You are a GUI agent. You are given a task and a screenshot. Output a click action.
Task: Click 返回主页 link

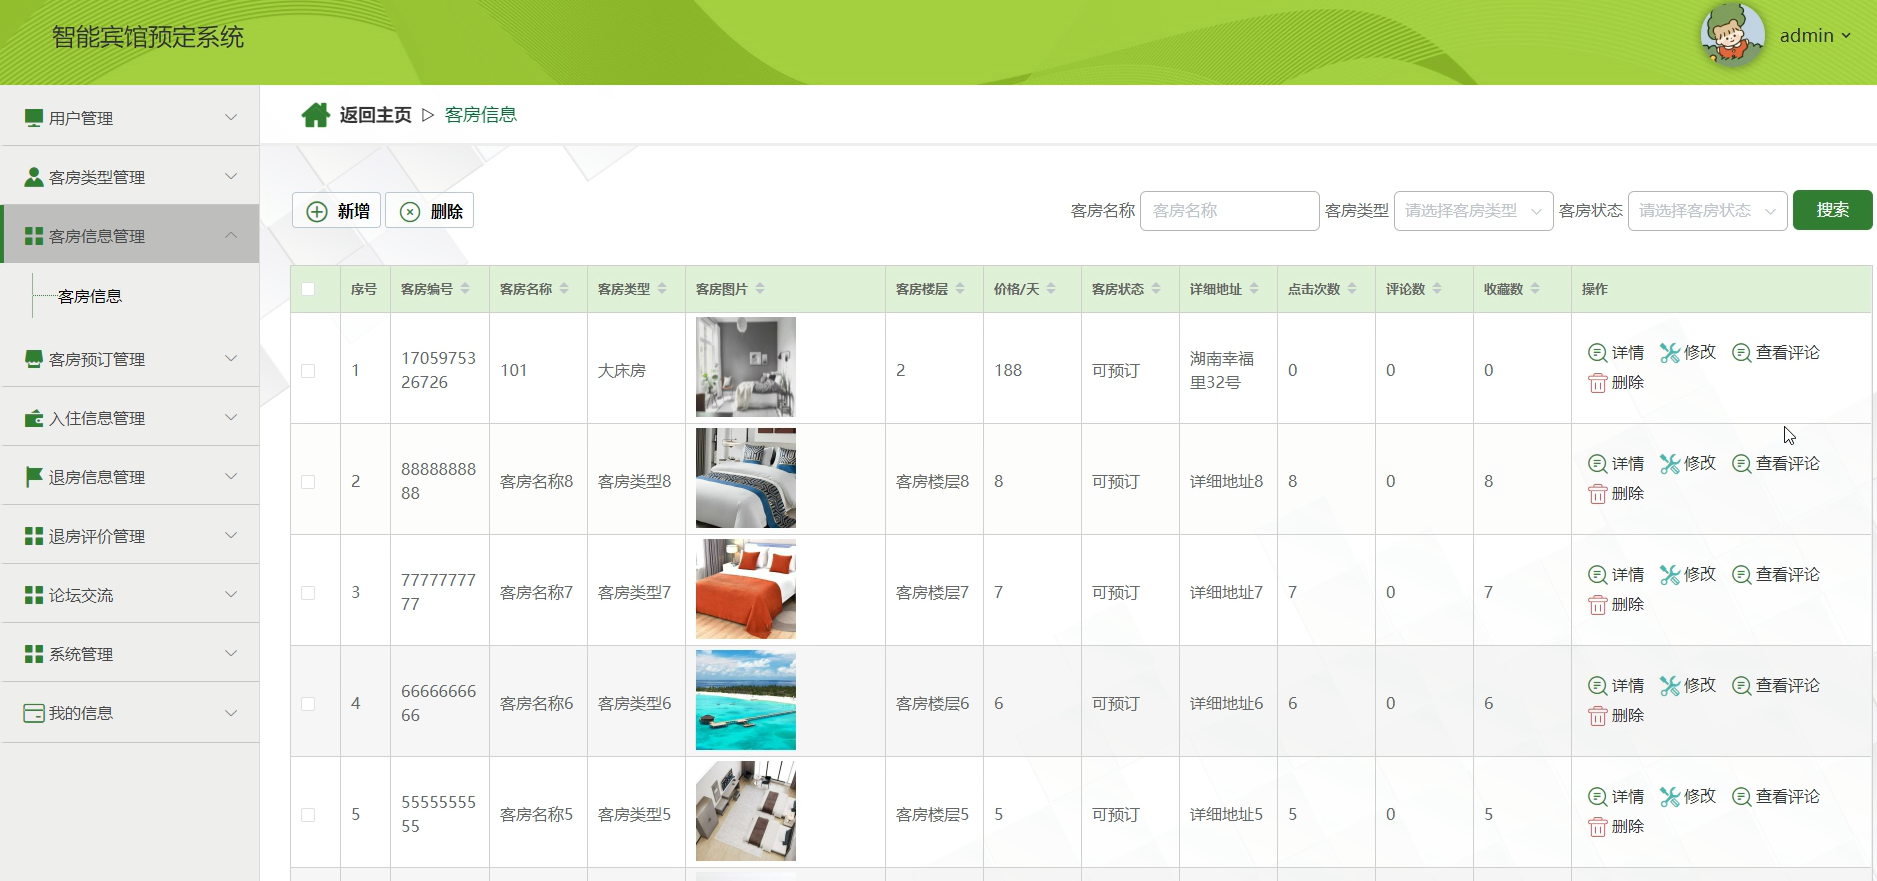pos(375,115)
